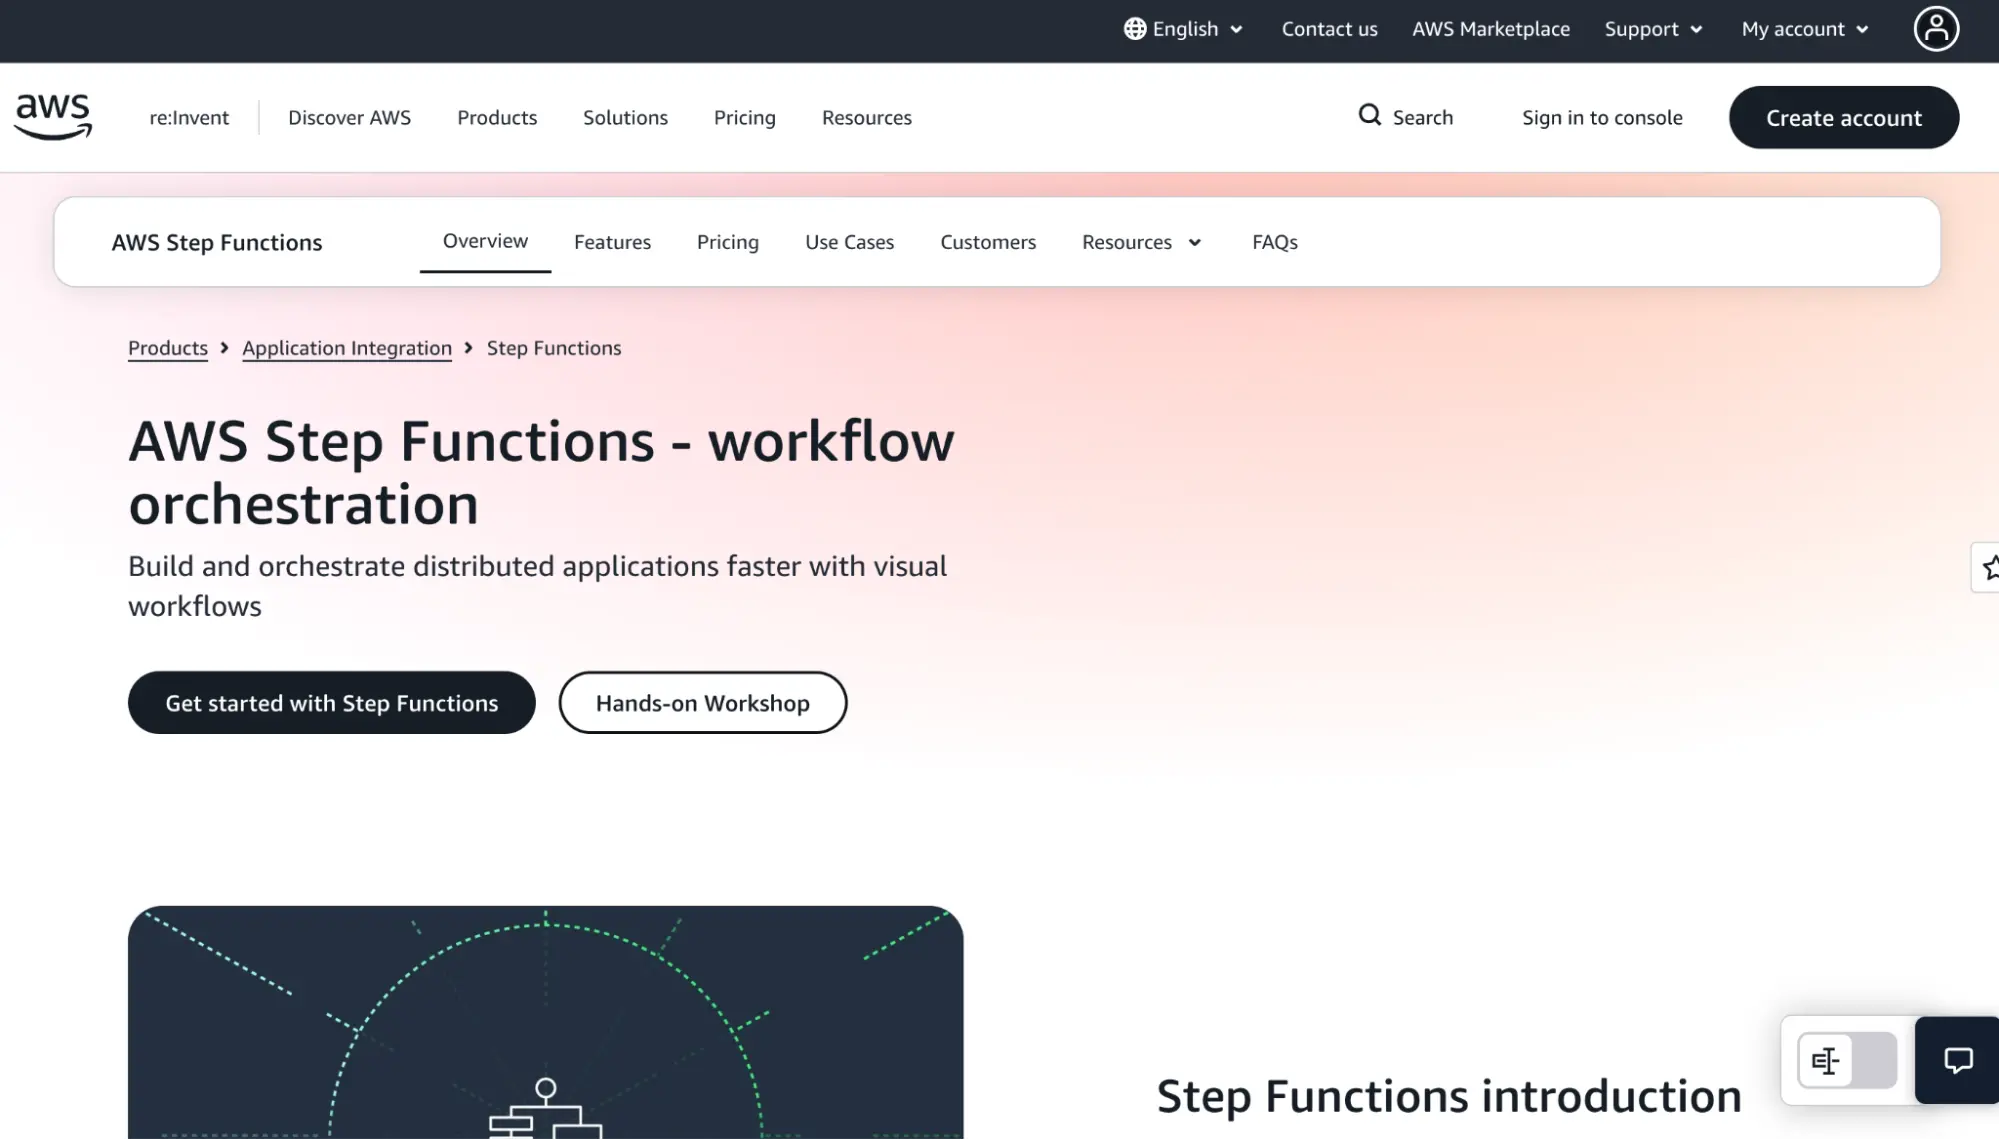Click the Step Functions introduction heading
This screenshot has width=1999, height=1140.
[x=1449, y=1096]
